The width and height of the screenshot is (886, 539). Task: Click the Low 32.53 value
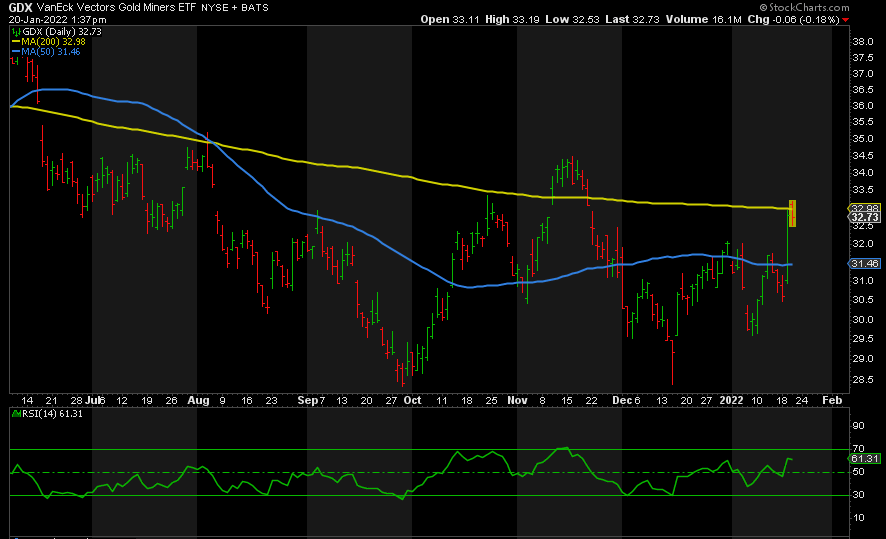click(x=572, y=19)
